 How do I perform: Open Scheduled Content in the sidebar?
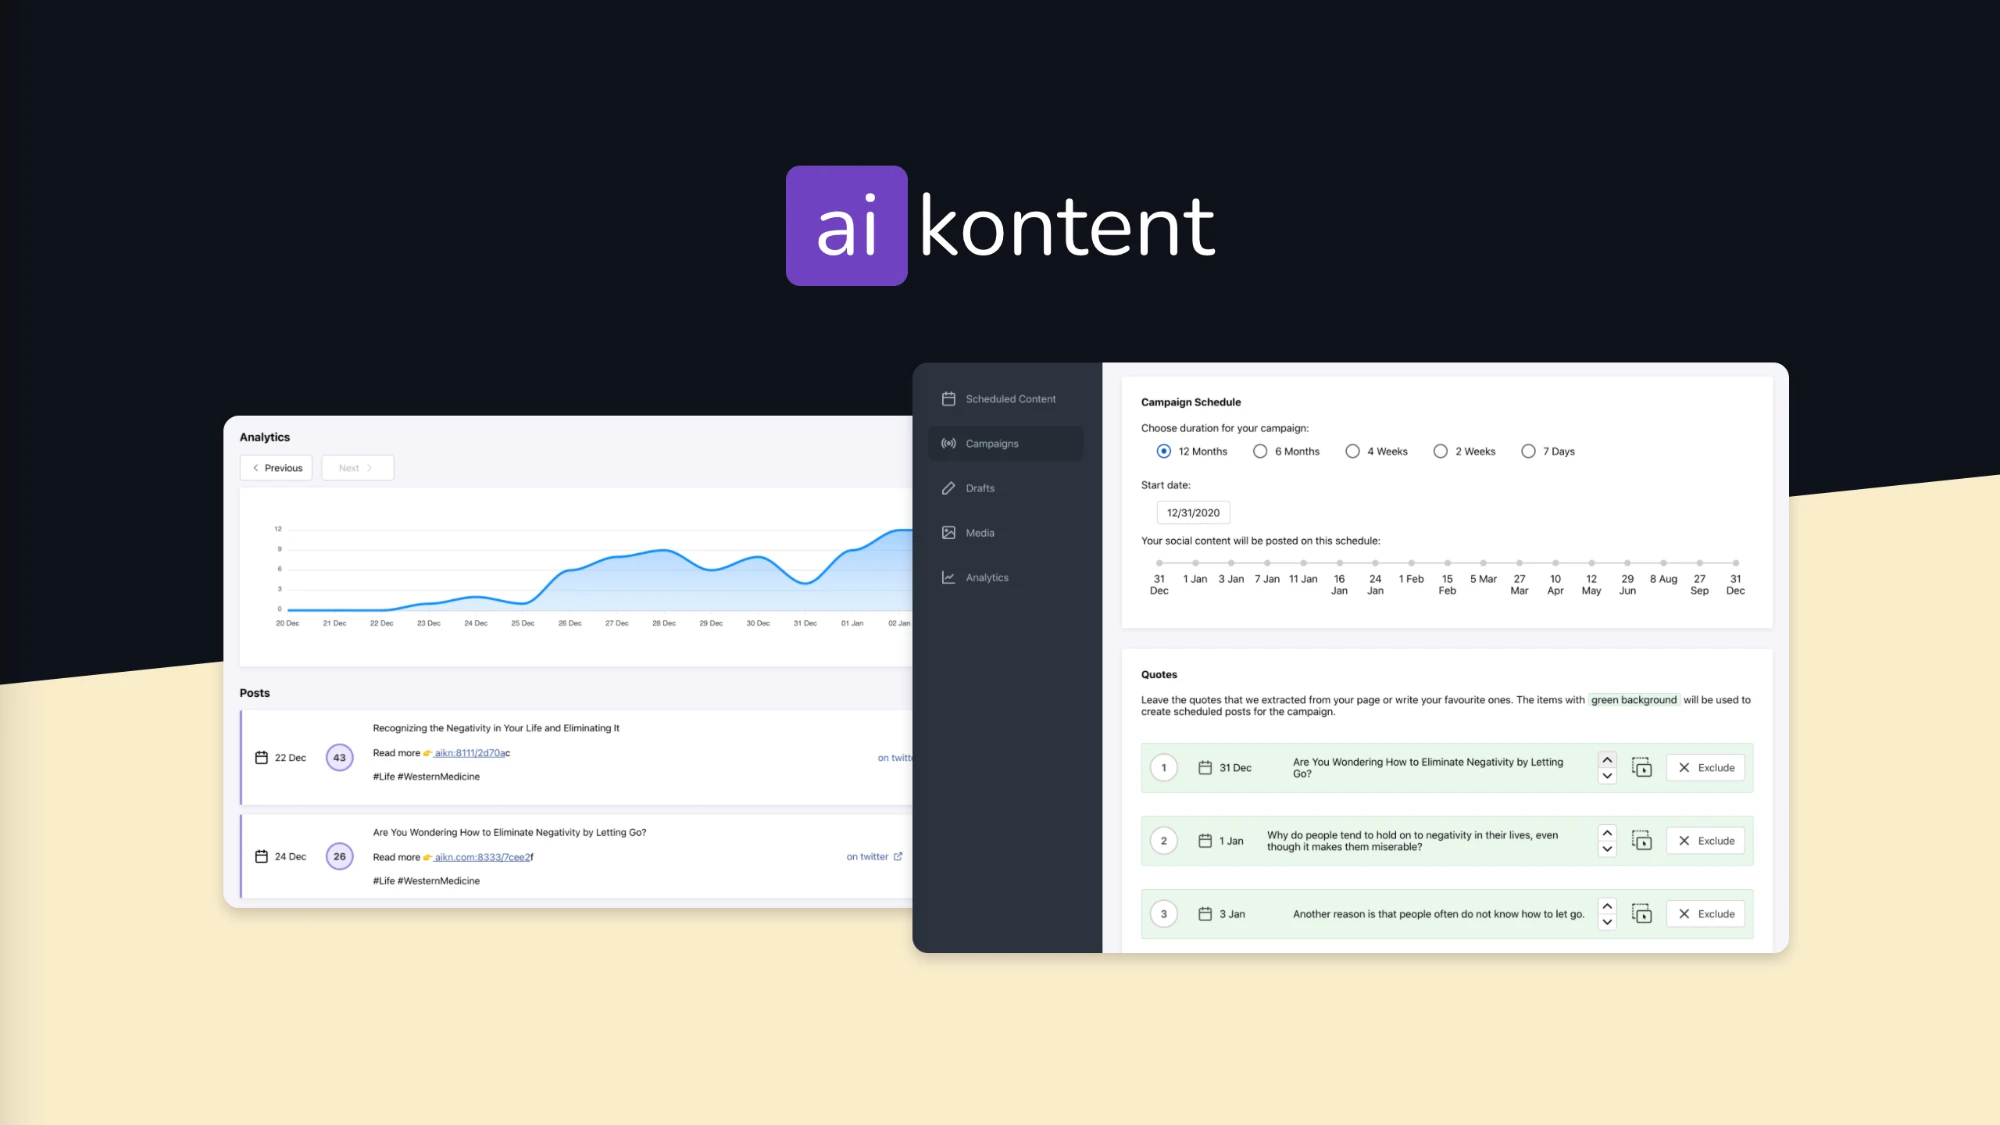click(1005, 399)
